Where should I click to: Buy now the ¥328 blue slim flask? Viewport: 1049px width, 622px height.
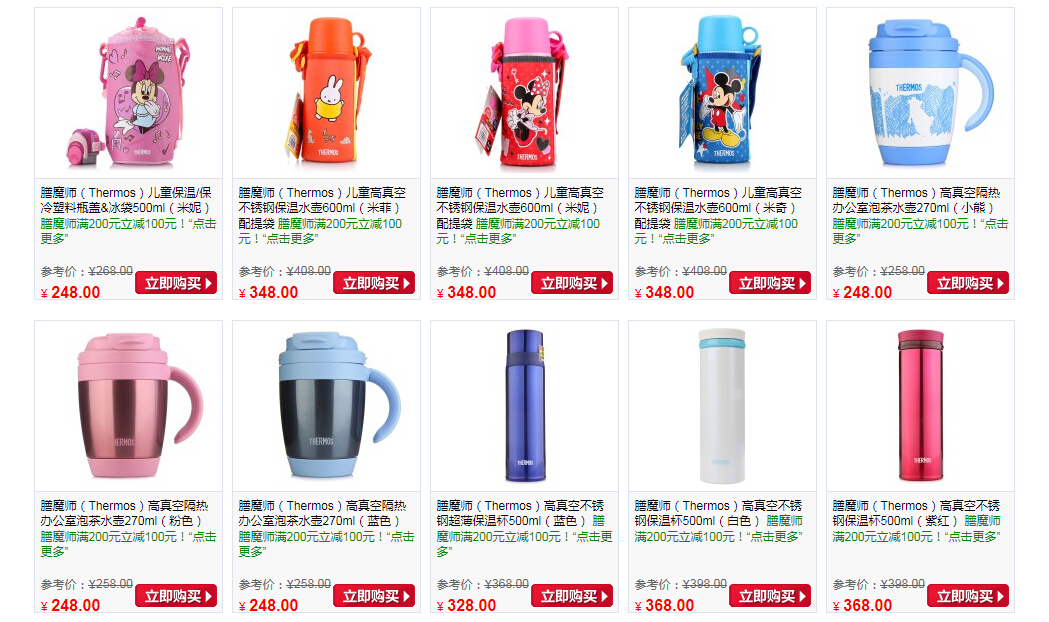click(572, 596)
